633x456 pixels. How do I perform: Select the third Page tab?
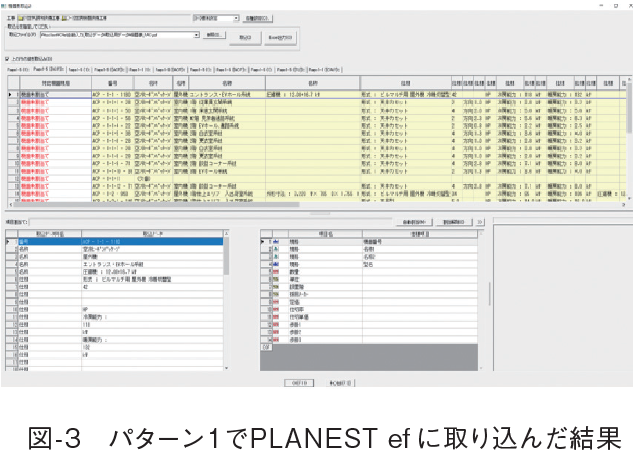(x=79, y=70)
